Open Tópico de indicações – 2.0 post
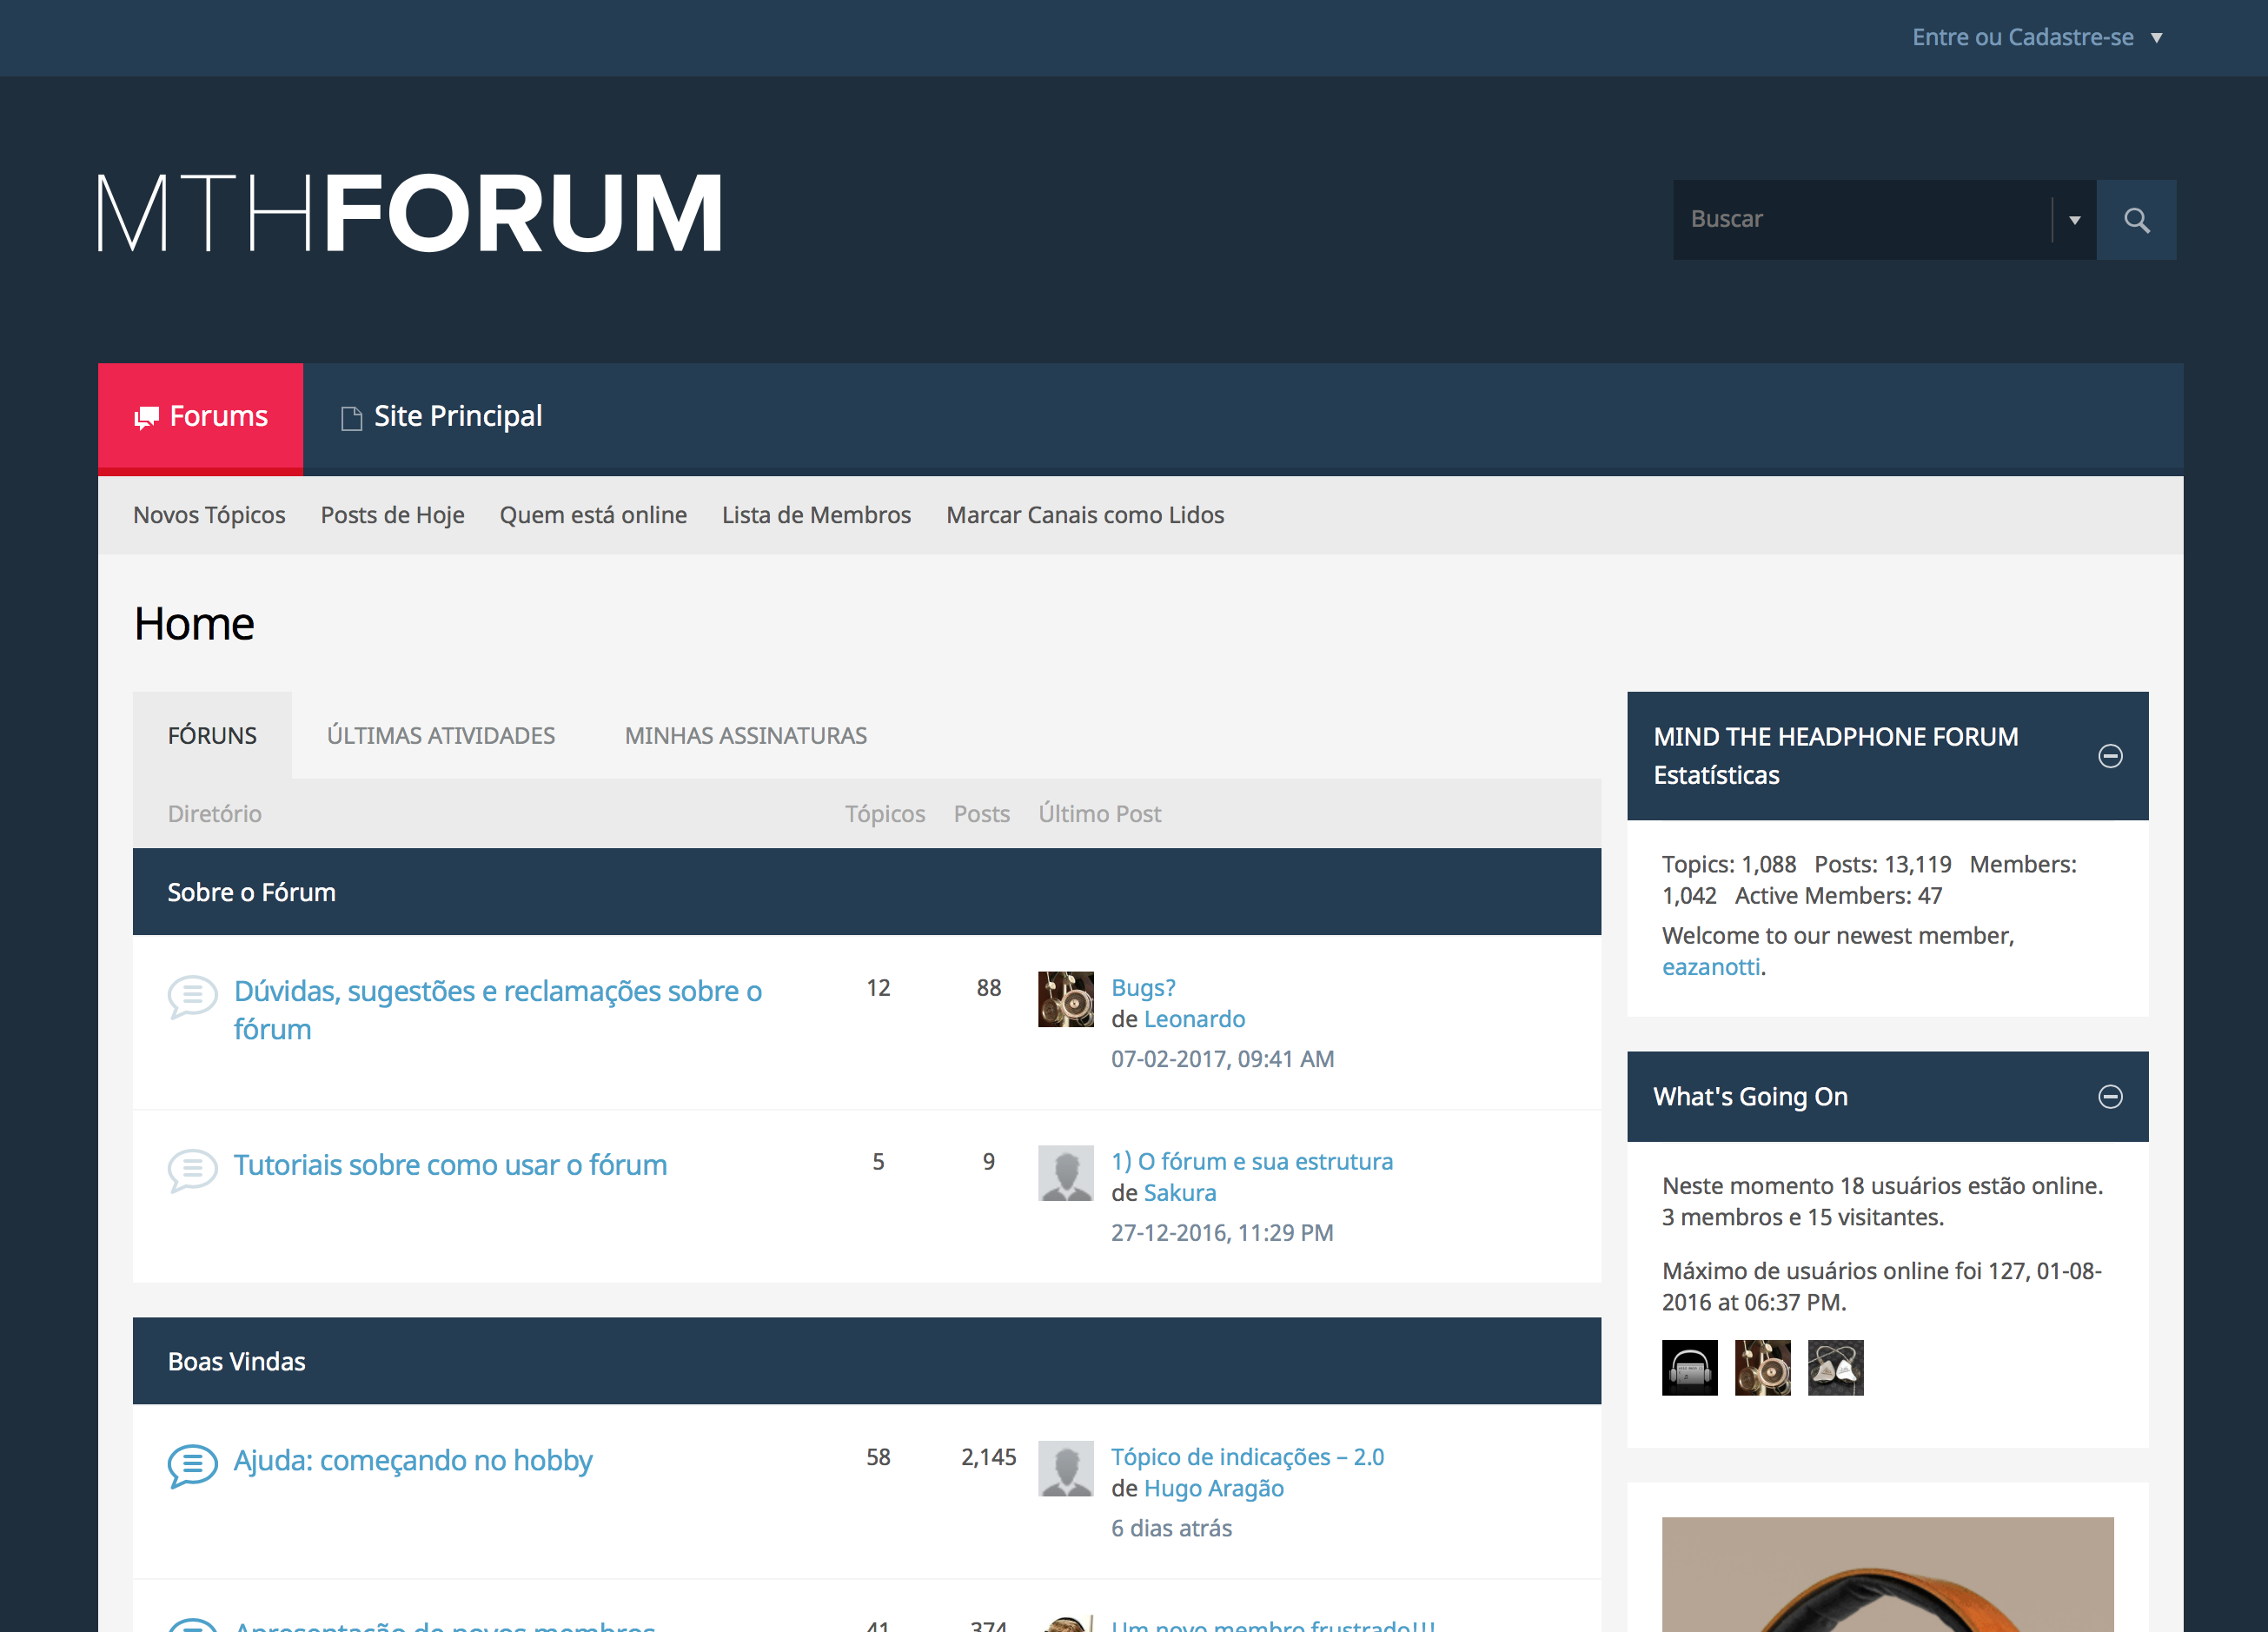Image resolution: width=2268 pixels, height=1632 pixels. (1247, 1457)
